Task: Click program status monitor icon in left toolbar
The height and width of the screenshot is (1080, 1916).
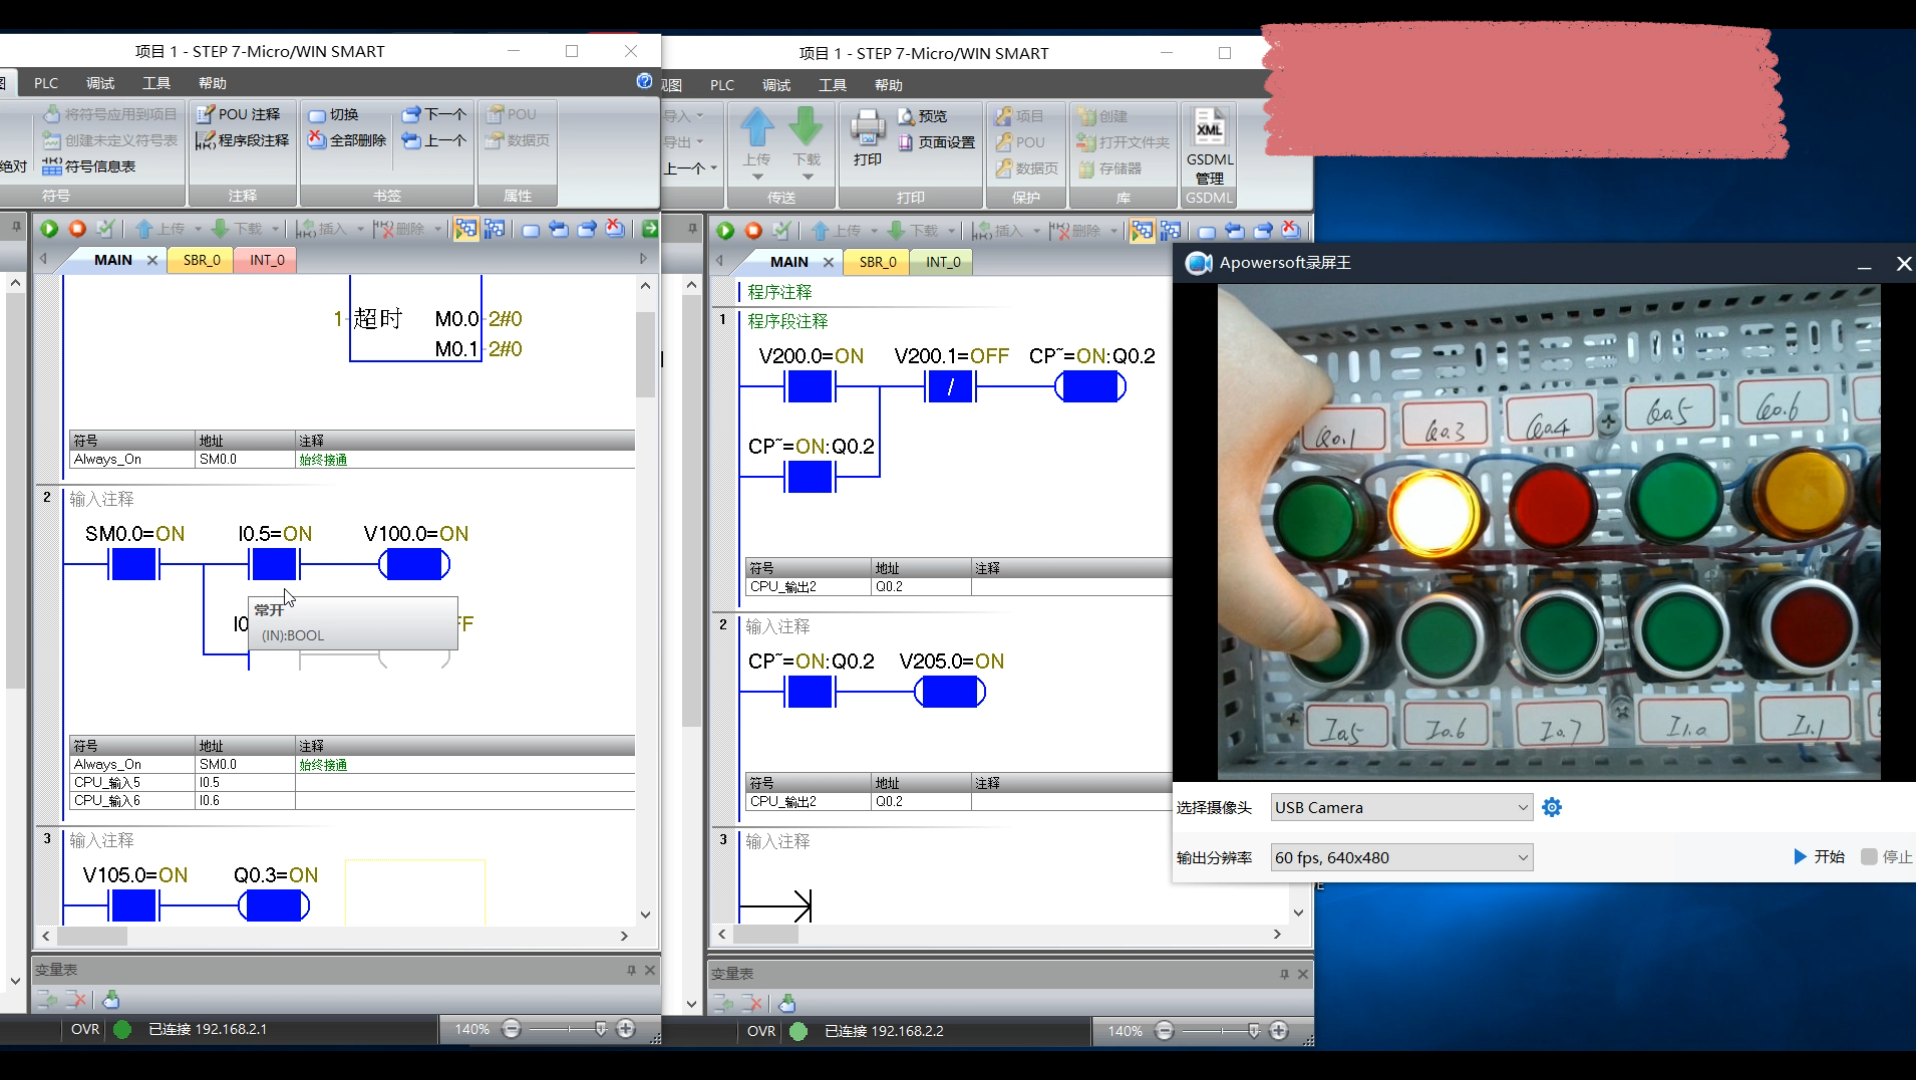Action: pos(466,229)
